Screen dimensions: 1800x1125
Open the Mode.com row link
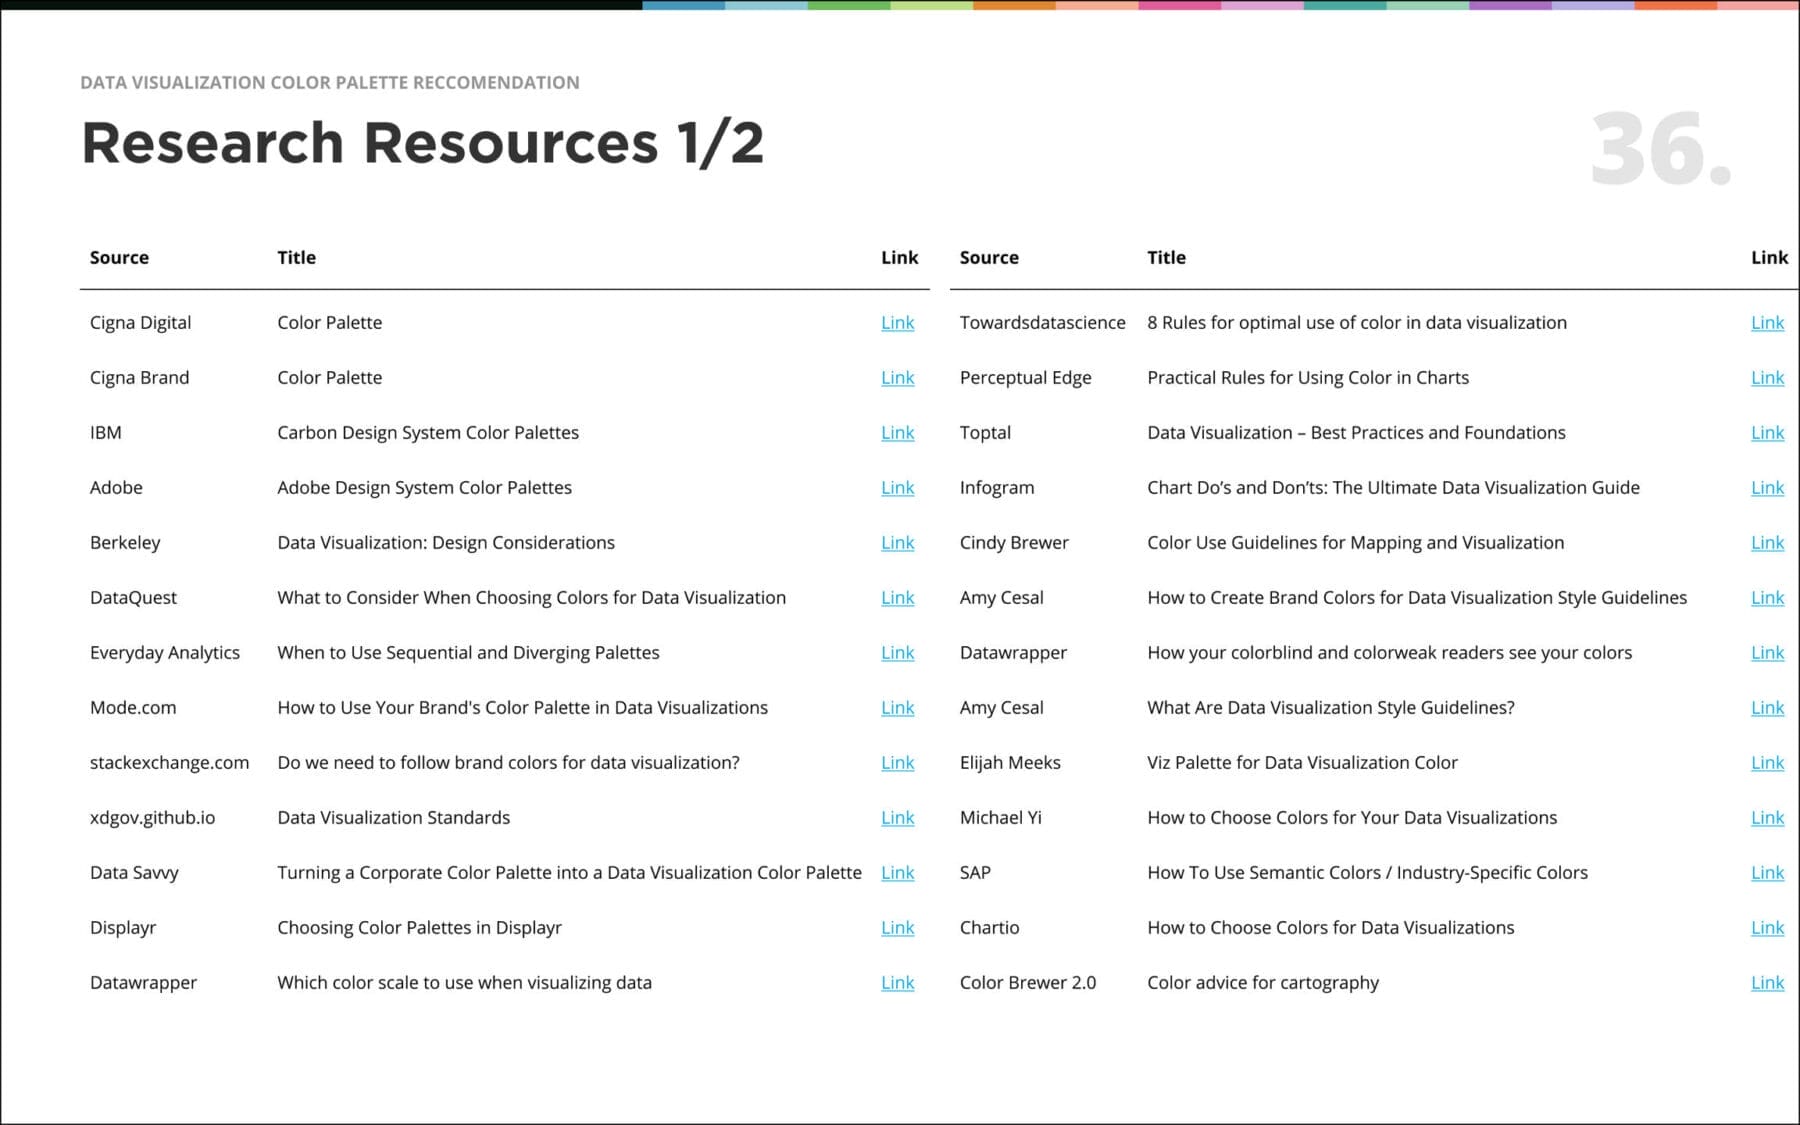click(897, 708)
